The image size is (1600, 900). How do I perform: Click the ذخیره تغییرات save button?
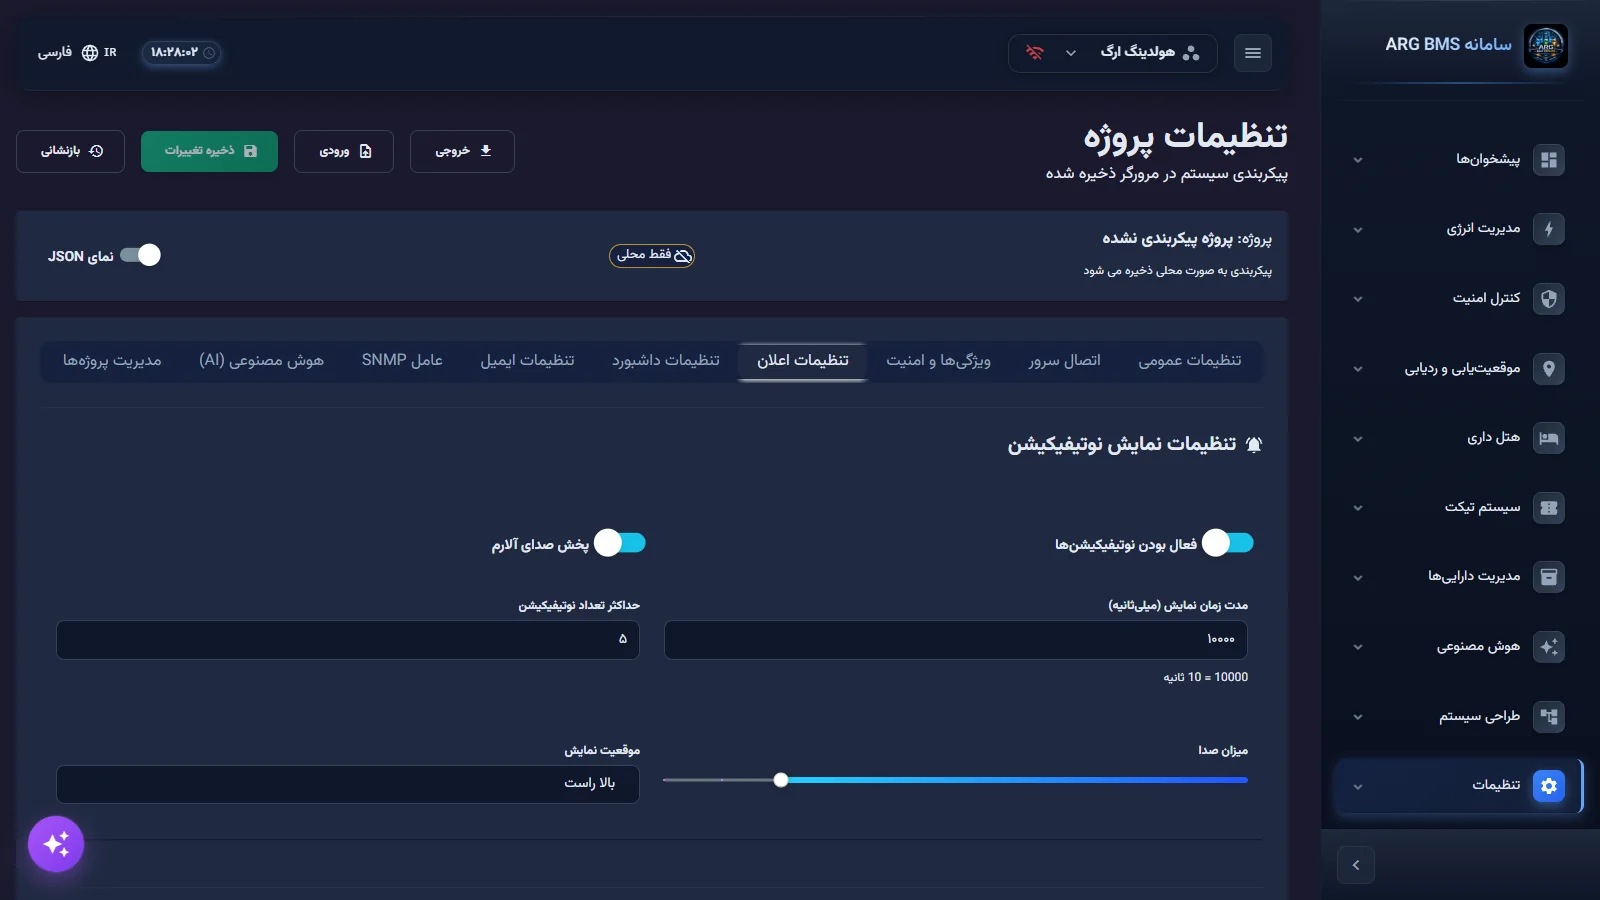tap(209, 151)
